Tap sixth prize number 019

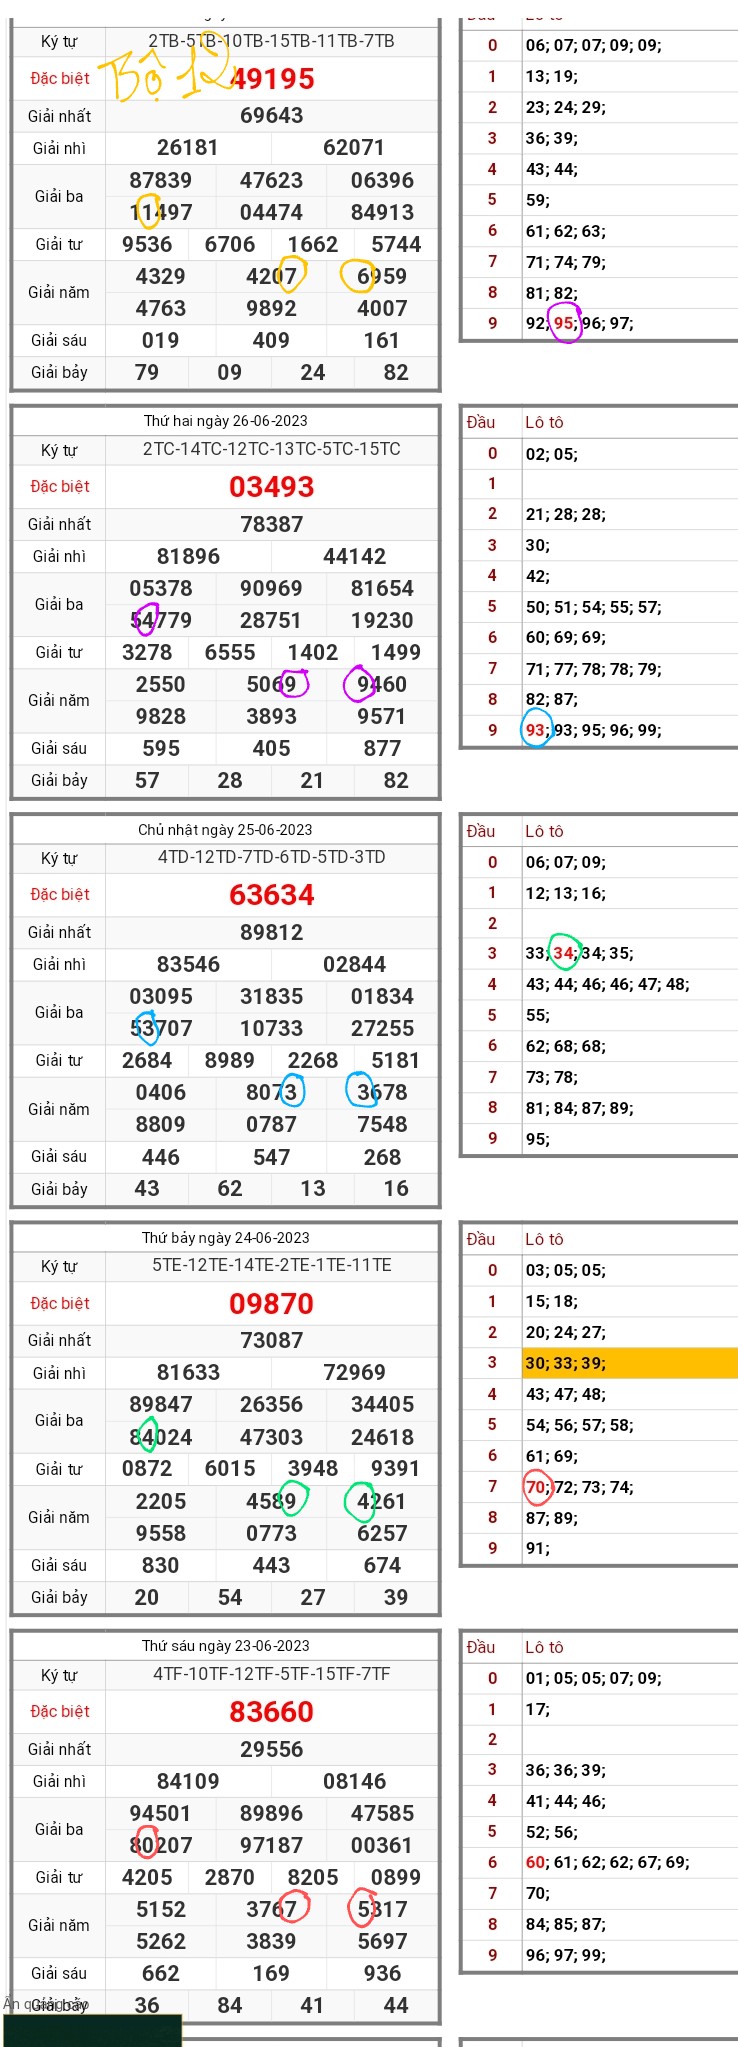[161, 340]
